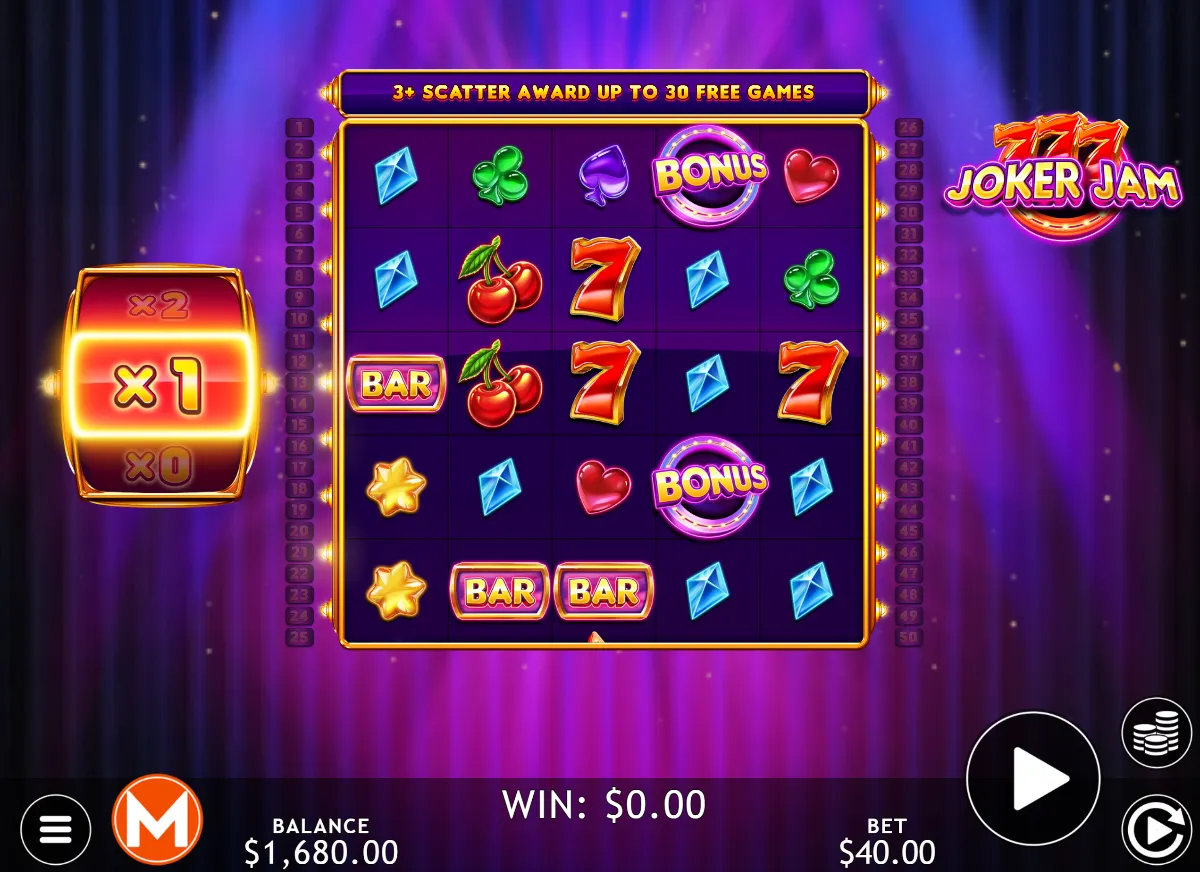1200x872 pixels.
Task: Click the orange M logo icon
Action: (x=157, y=820)
